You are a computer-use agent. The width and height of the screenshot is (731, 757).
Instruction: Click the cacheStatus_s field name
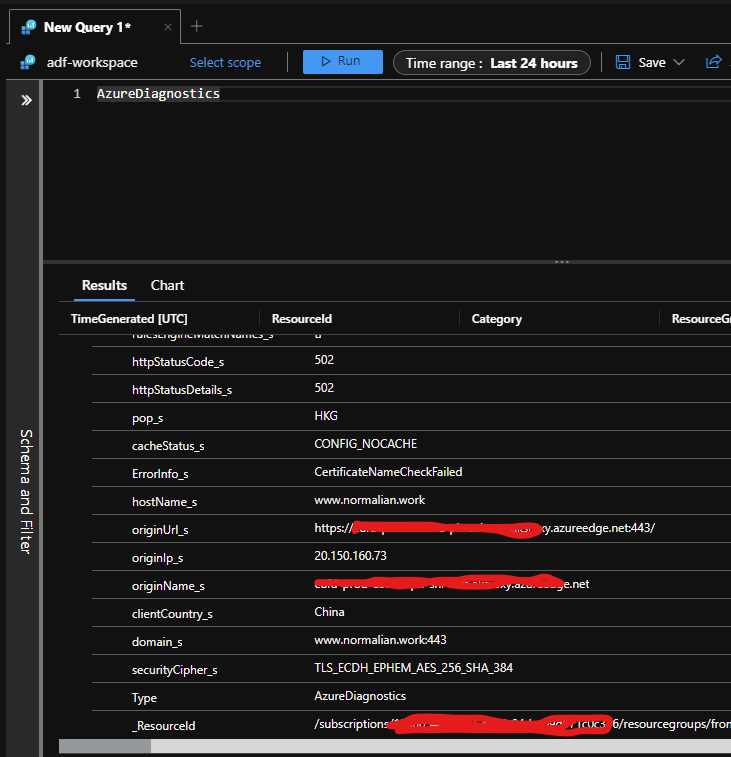pos(168,446)
